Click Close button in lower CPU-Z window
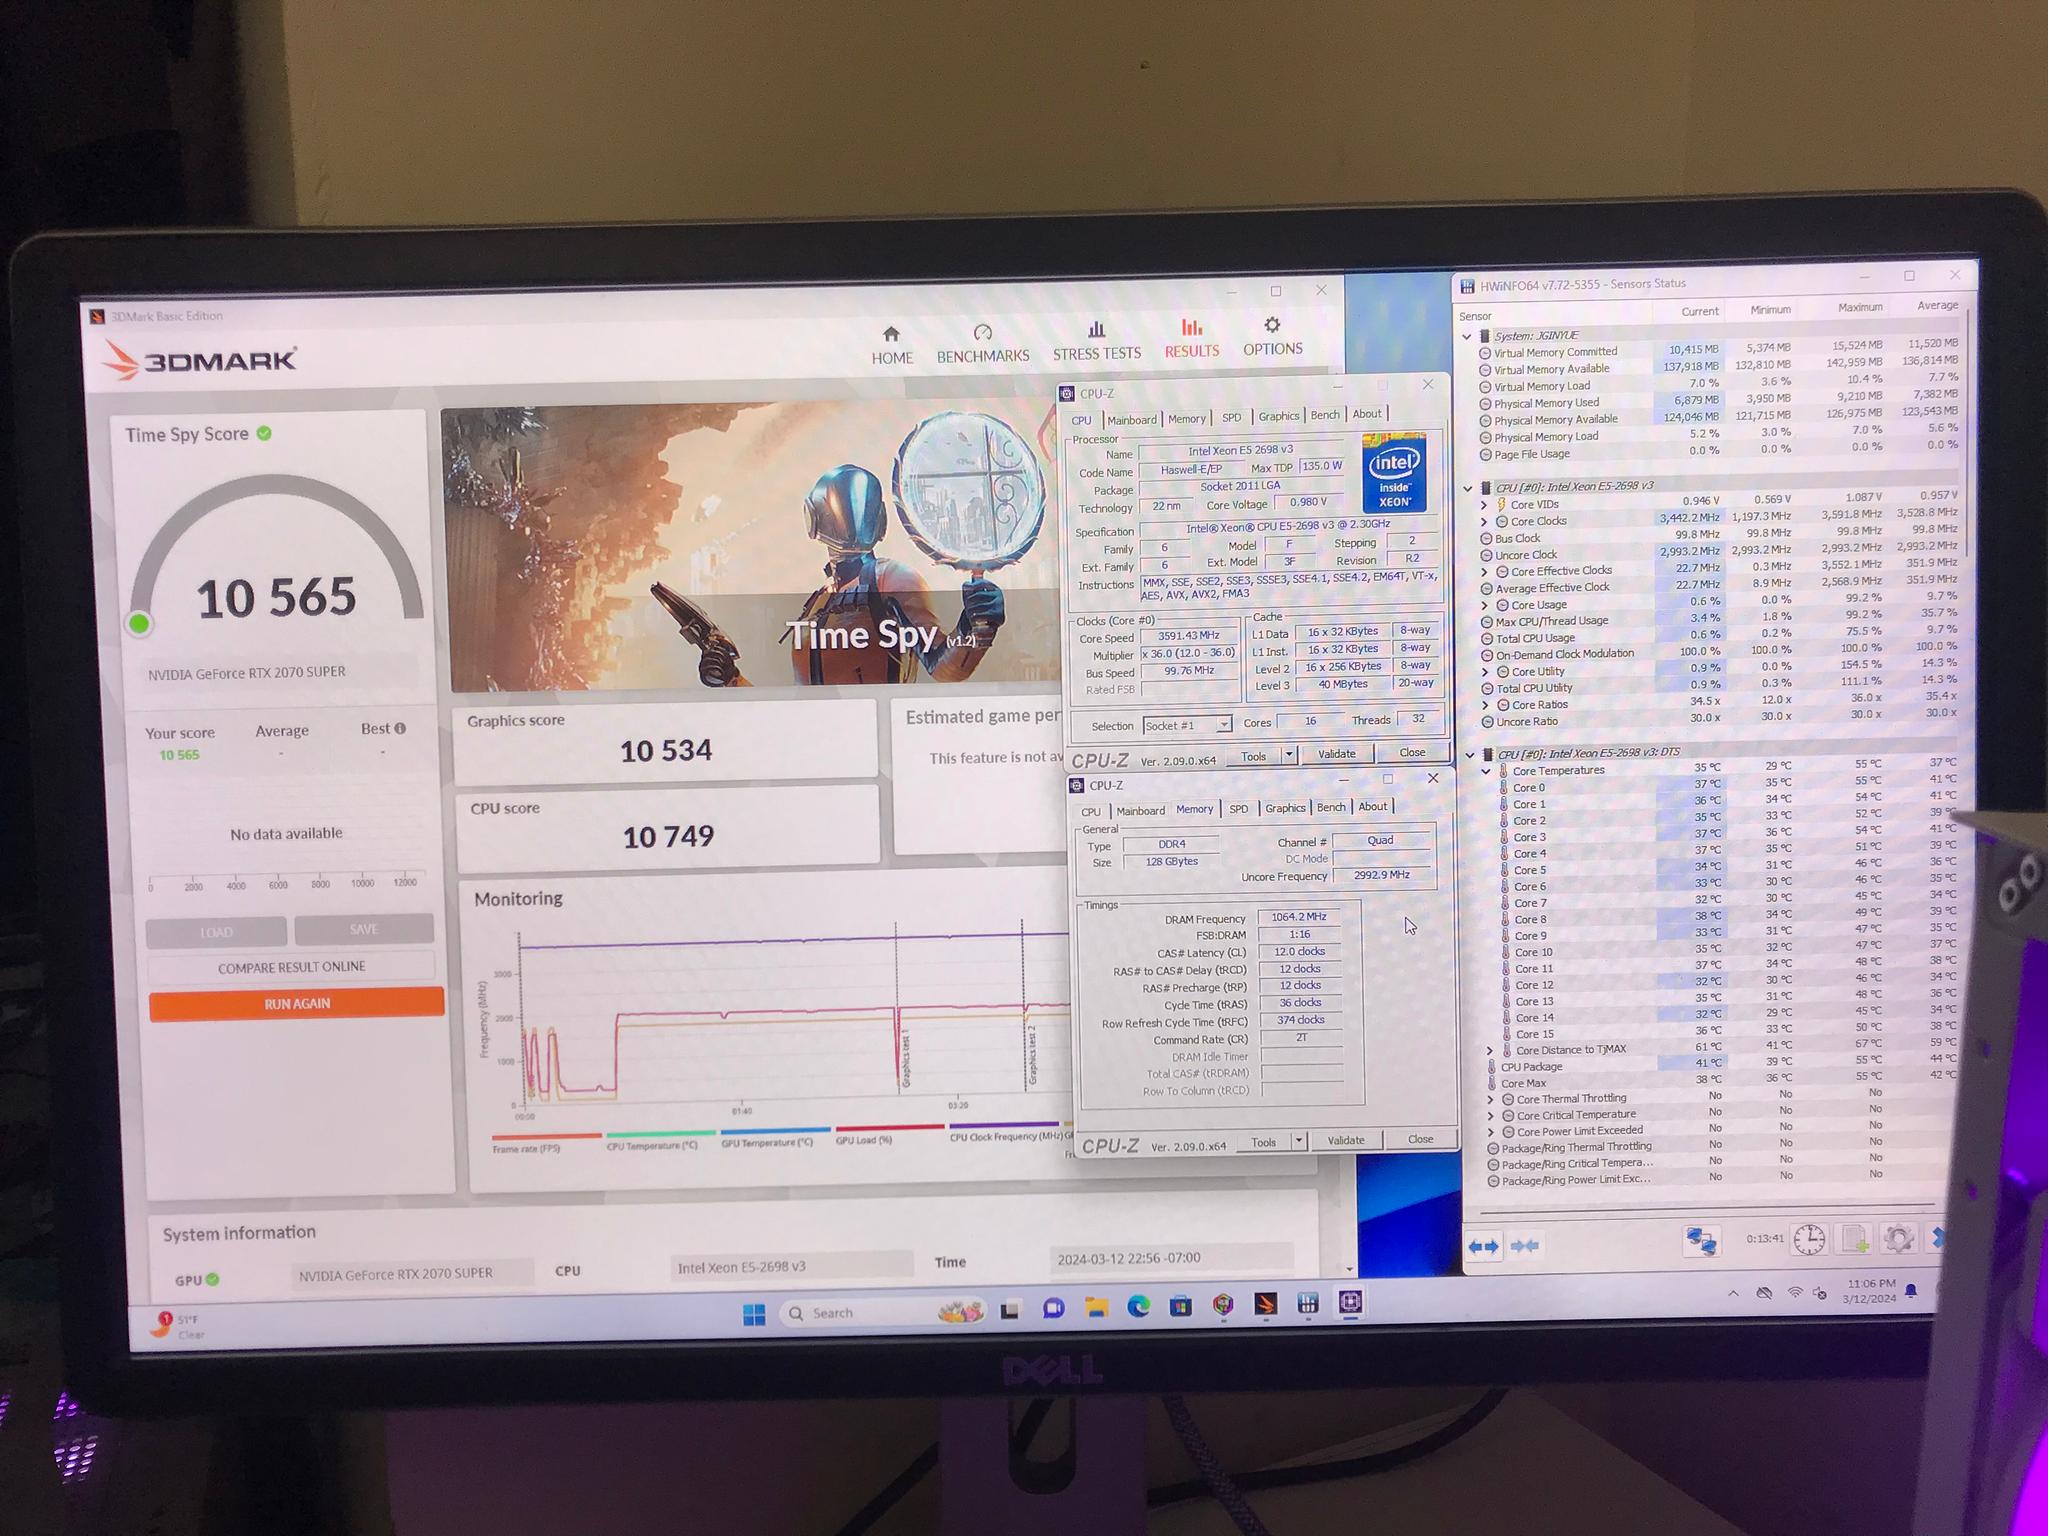The image size is (2048, 1536). [x=1420, y=1139]
